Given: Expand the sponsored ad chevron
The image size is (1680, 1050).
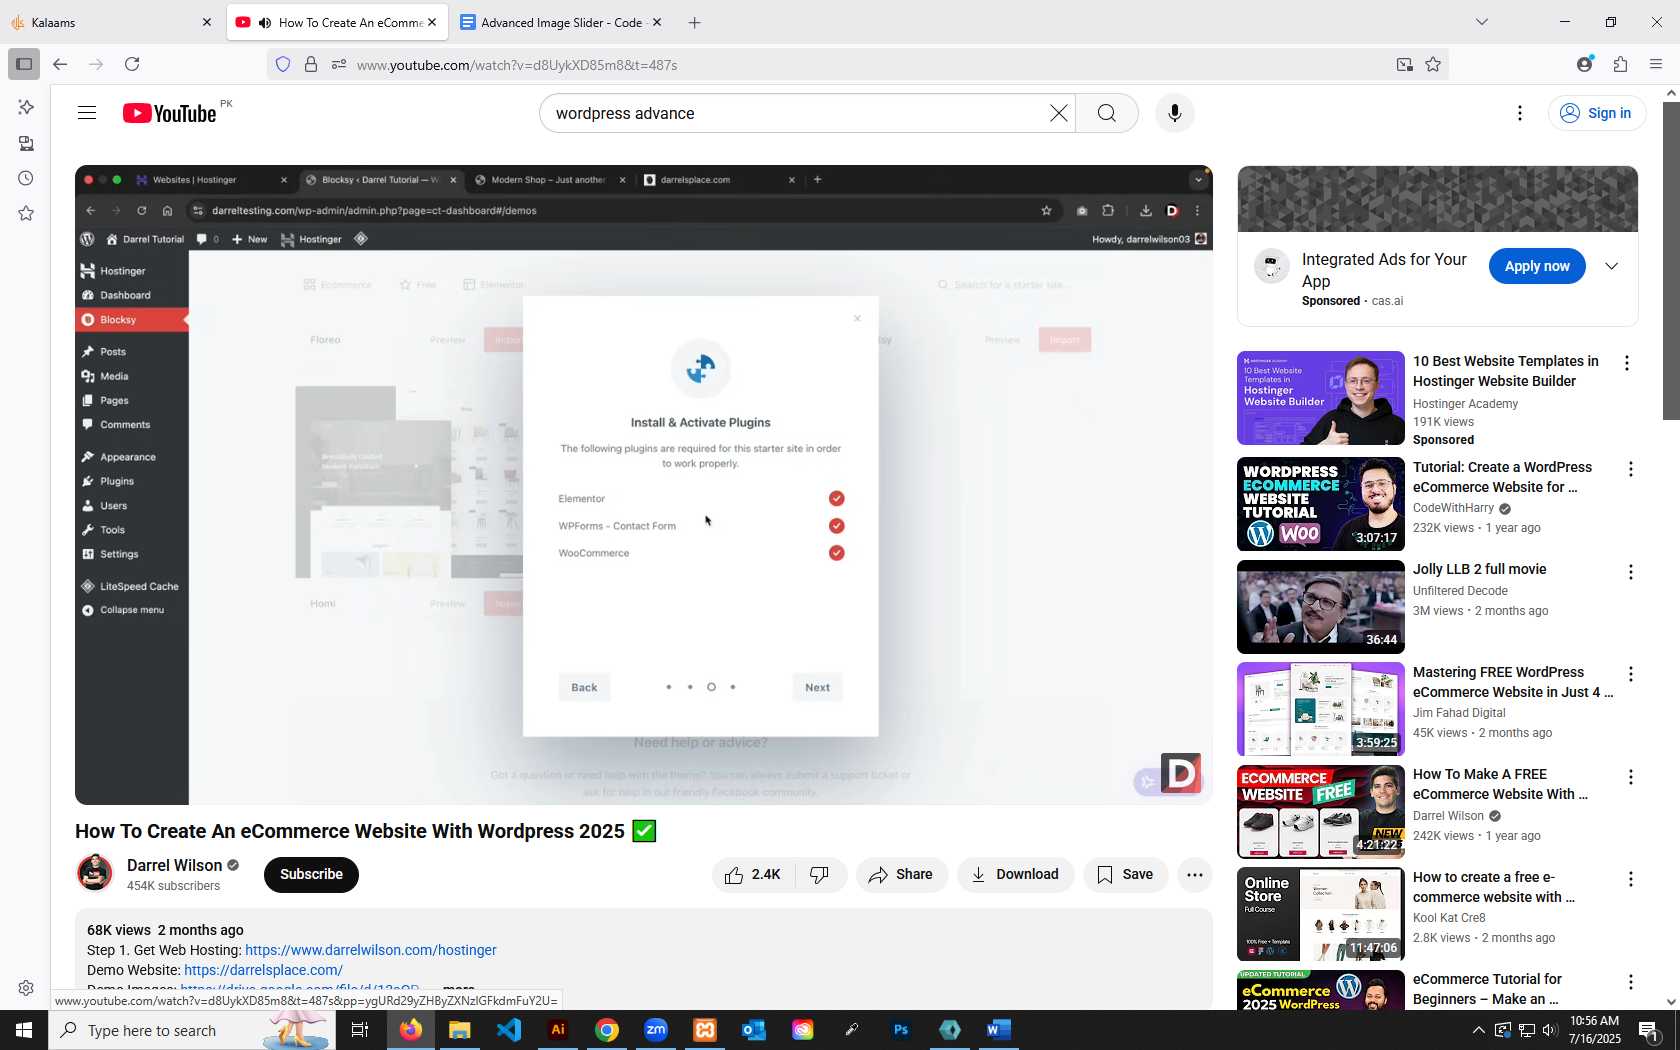Looking at the screenshot, I should tap(1612, 267).
